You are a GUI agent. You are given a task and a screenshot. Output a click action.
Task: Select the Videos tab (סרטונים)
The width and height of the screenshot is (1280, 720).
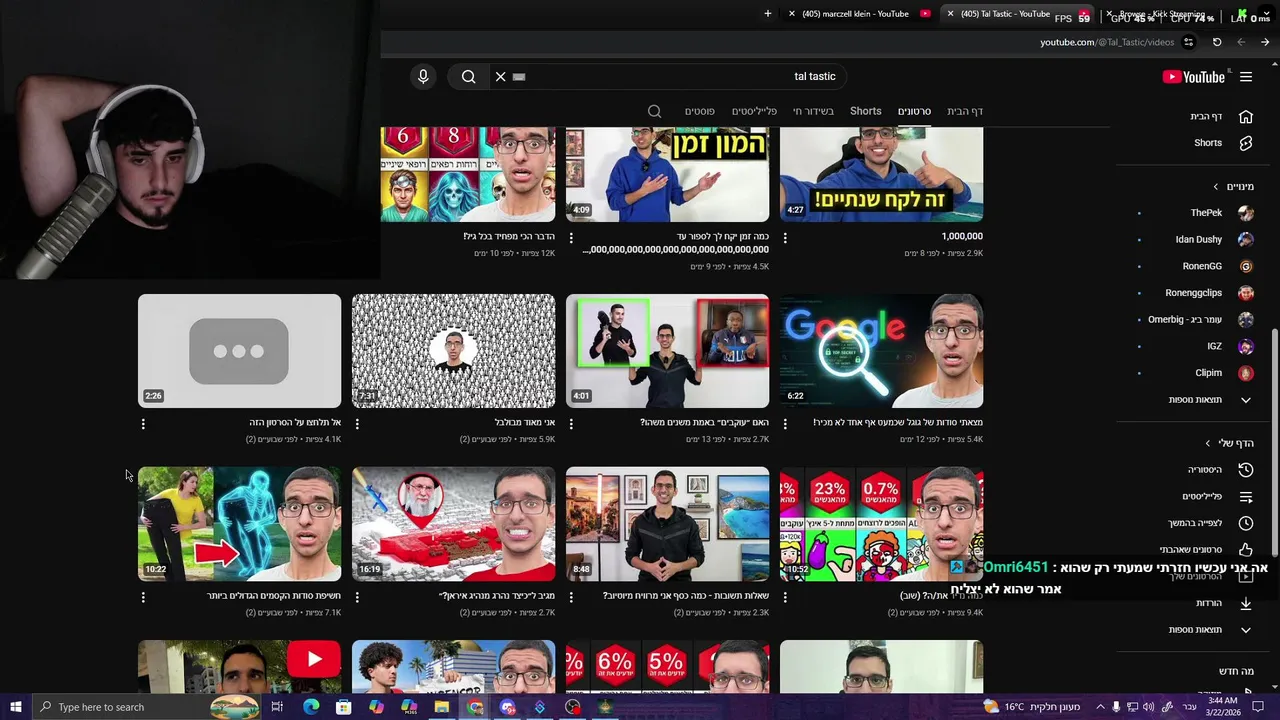(x=914, y=111)
